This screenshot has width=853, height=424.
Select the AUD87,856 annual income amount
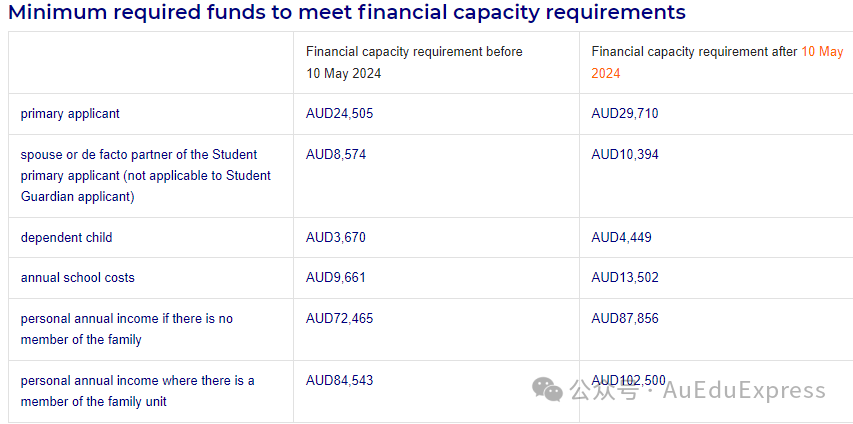[x=625, y=319]
